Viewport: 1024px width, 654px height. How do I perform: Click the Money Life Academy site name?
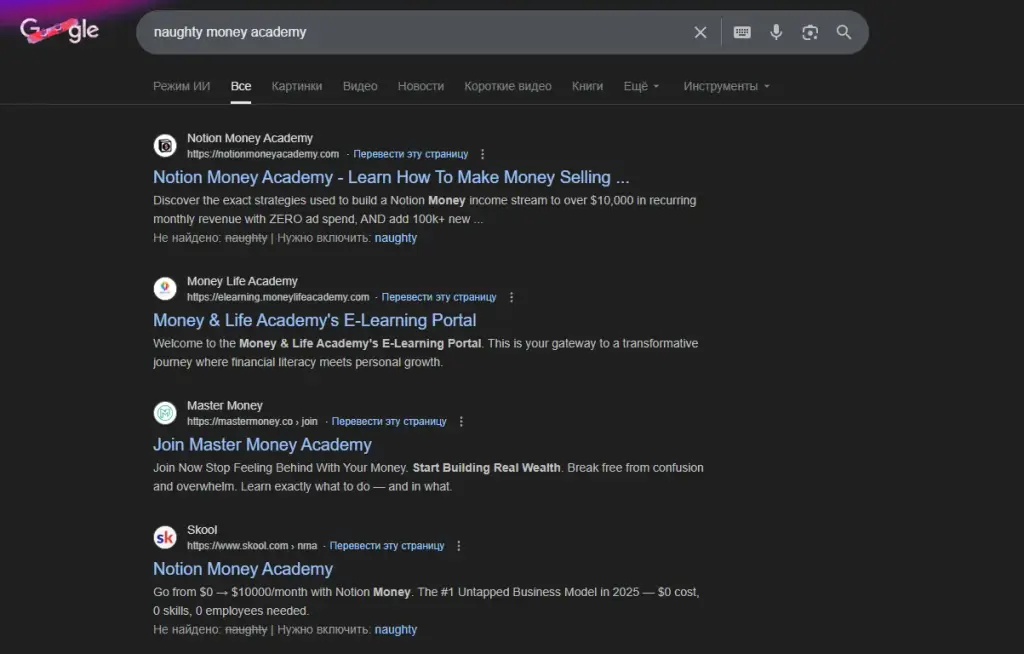pyautogui.click(x=242, y=281)
